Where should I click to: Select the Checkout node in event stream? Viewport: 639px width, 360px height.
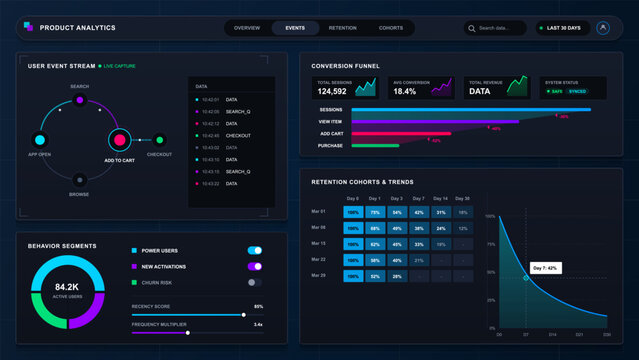coord(160,140)
